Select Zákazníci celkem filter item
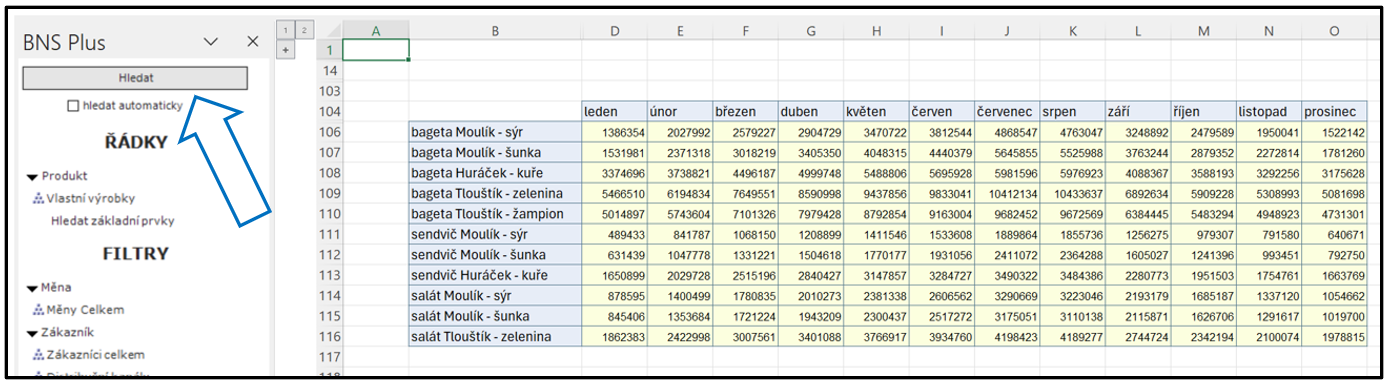Screen dimensions: 1389x382 tap(95, 354)
